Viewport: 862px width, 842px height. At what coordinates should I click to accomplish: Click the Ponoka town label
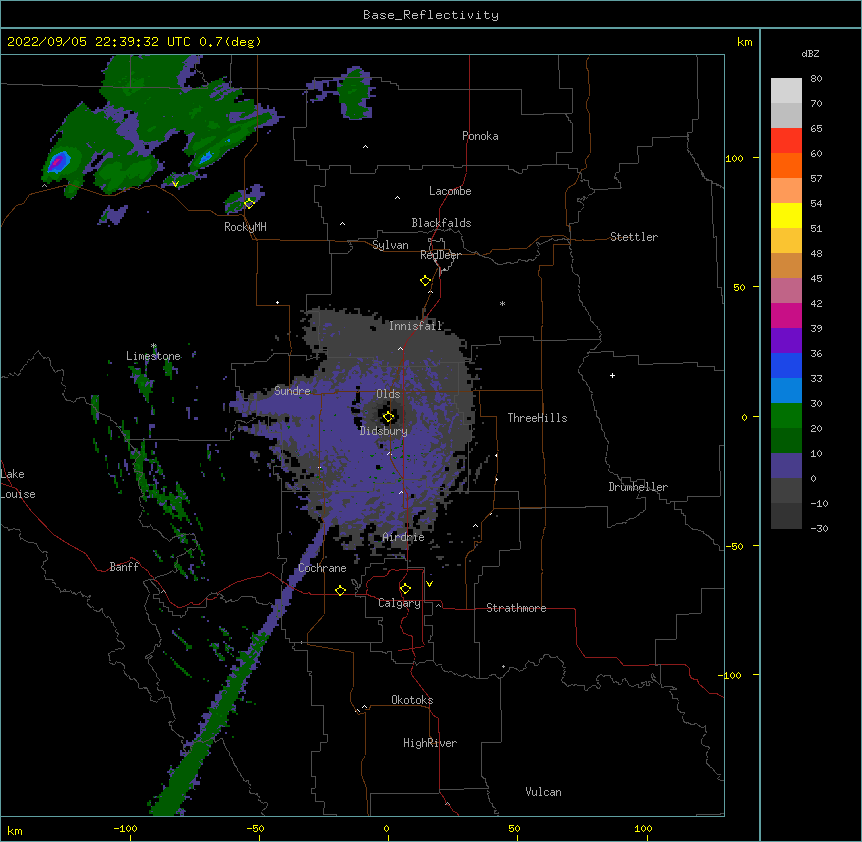point(480,136)
